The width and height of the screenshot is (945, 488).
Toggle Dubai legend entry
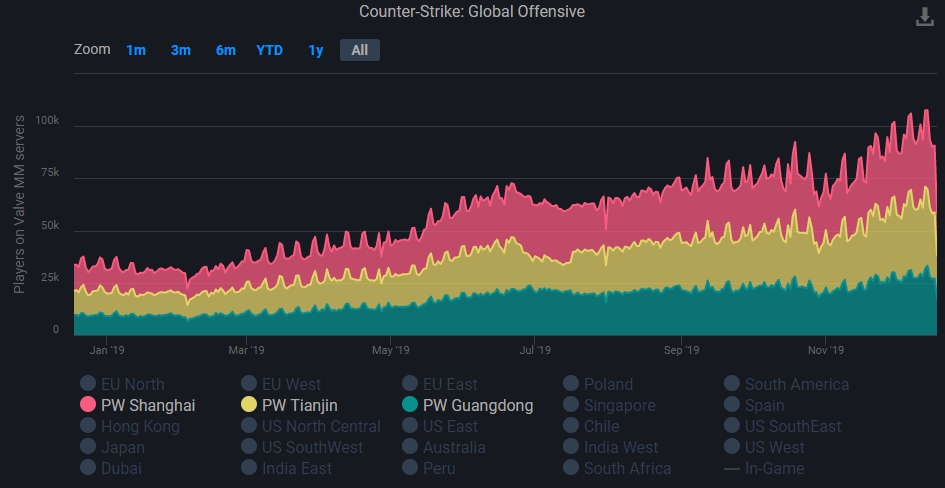[111, 469]
